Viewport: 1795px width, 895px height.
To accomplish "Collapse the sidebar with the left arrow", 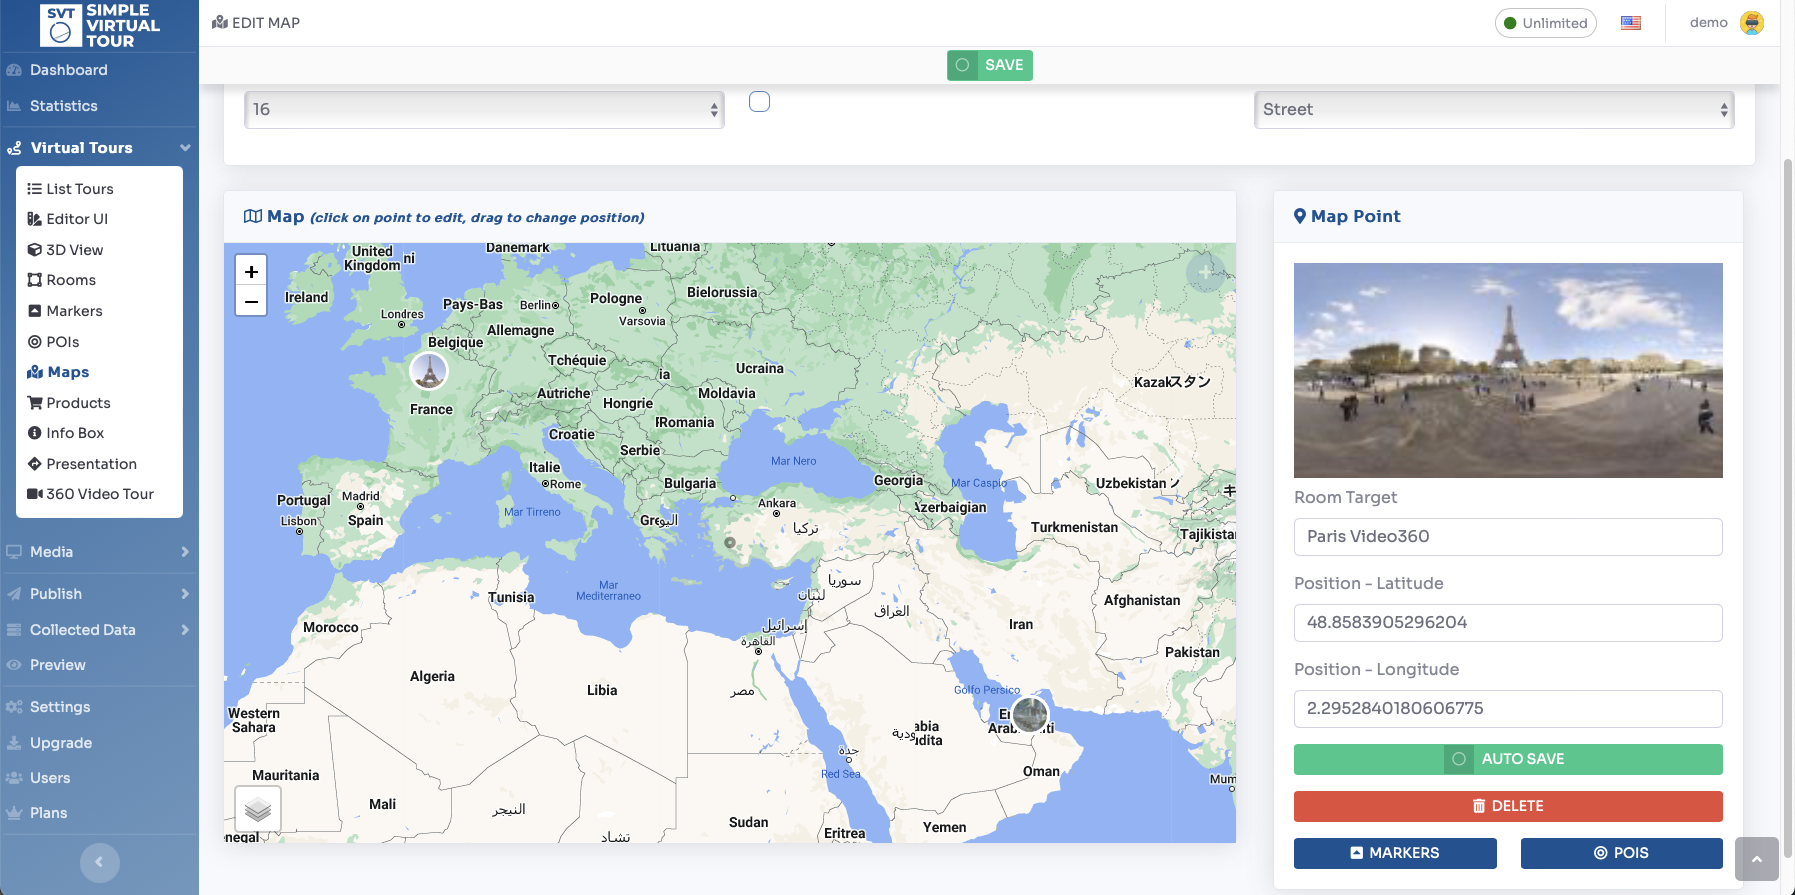I will click(x=99, y=862).
